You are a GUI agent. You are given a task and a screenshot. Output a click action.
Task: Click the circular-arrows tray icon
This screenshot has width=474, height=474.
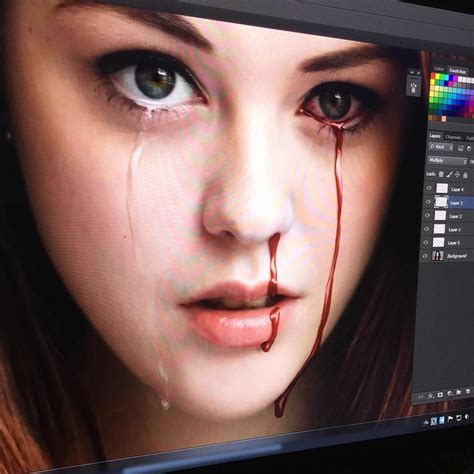(x=459, y=418)
